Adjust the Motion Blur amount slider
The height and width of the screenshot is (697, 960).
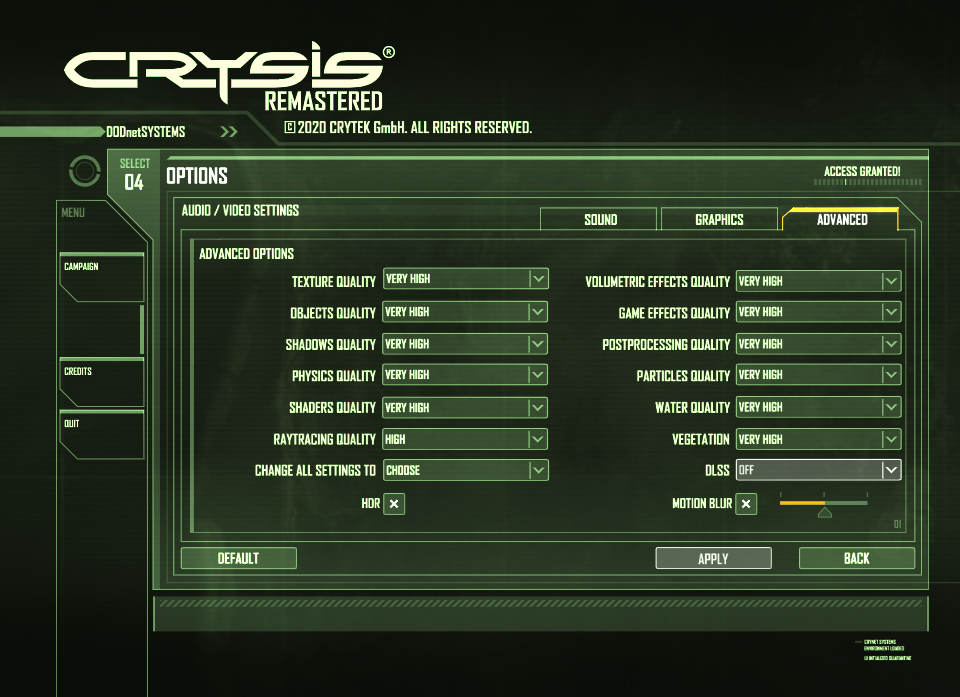click(x=823, y=504)
